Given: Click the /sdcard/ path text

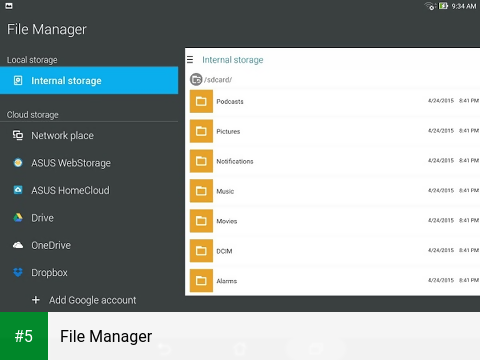Looking at the screenshot, I should pos(218,80).
